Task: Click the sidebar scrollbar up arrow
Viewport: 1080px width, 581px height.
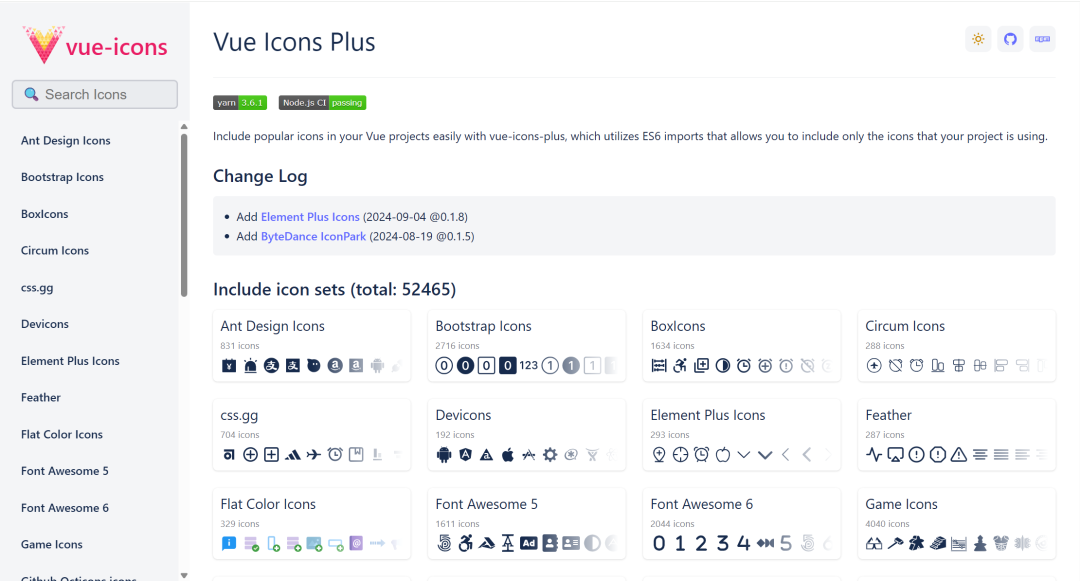Action: 184,127
